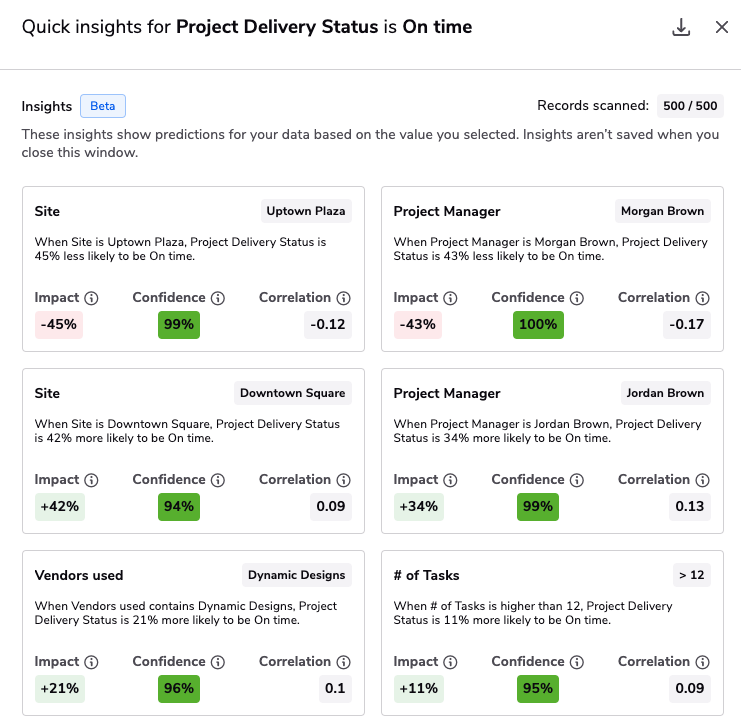Click the +34% impact badge for Jordan Brown
Viewport: 741px width, 717px height.
[419, 507]
